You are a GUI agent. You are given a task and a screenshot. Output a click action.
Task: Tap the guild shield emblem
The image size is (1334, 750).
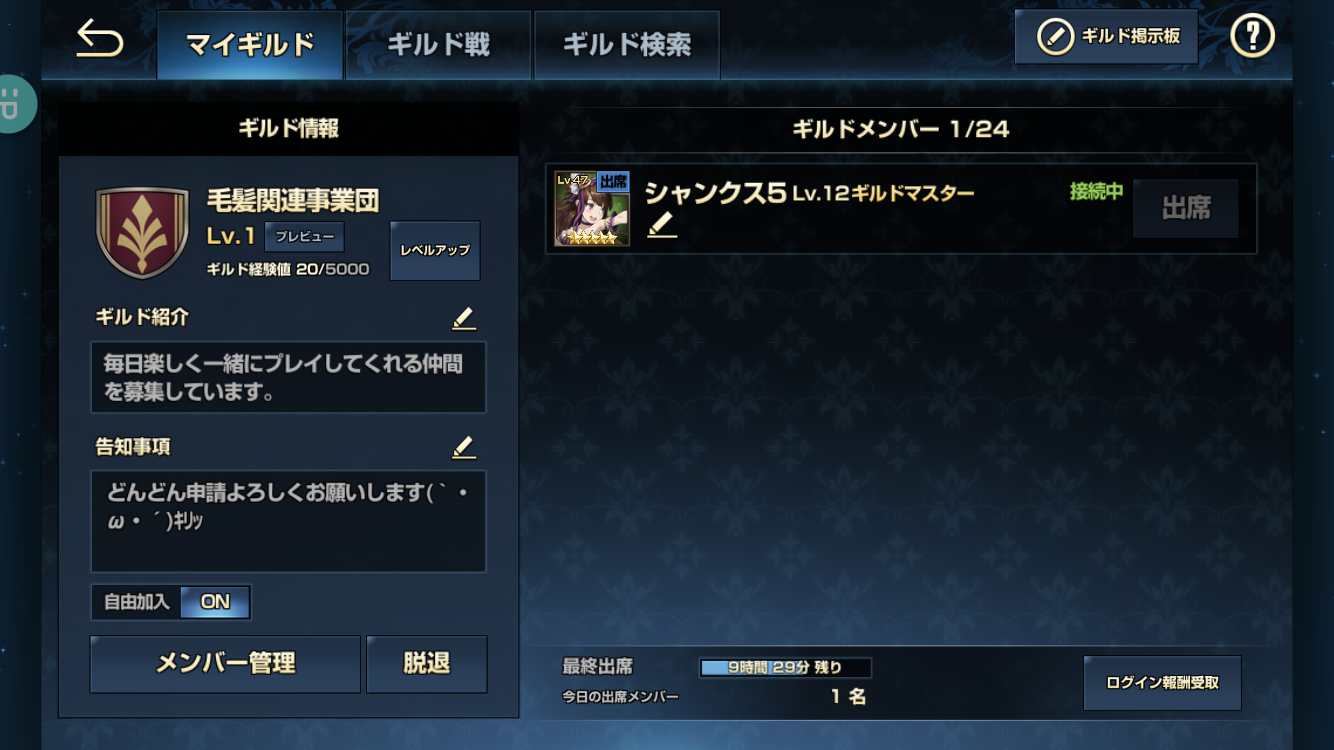point(142,232)
